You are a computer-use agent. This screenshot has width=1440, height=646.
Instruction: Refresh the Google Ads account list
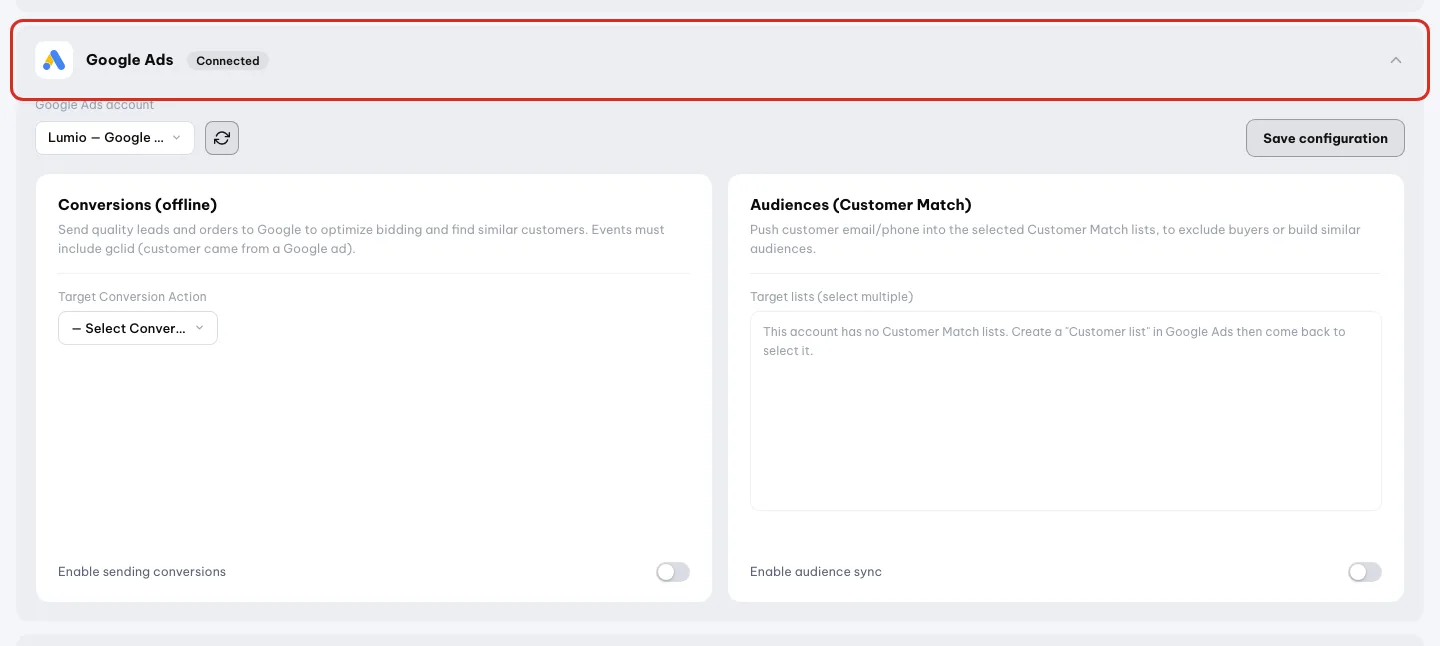click(x=222, y=138)
